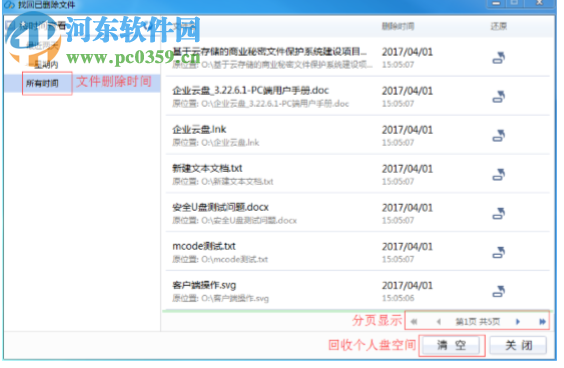The image size is (564, 368).
Task: Click path O:\企业云盘_3.22.6.1-PC端用户手册.doc
Action: point(275,104)
